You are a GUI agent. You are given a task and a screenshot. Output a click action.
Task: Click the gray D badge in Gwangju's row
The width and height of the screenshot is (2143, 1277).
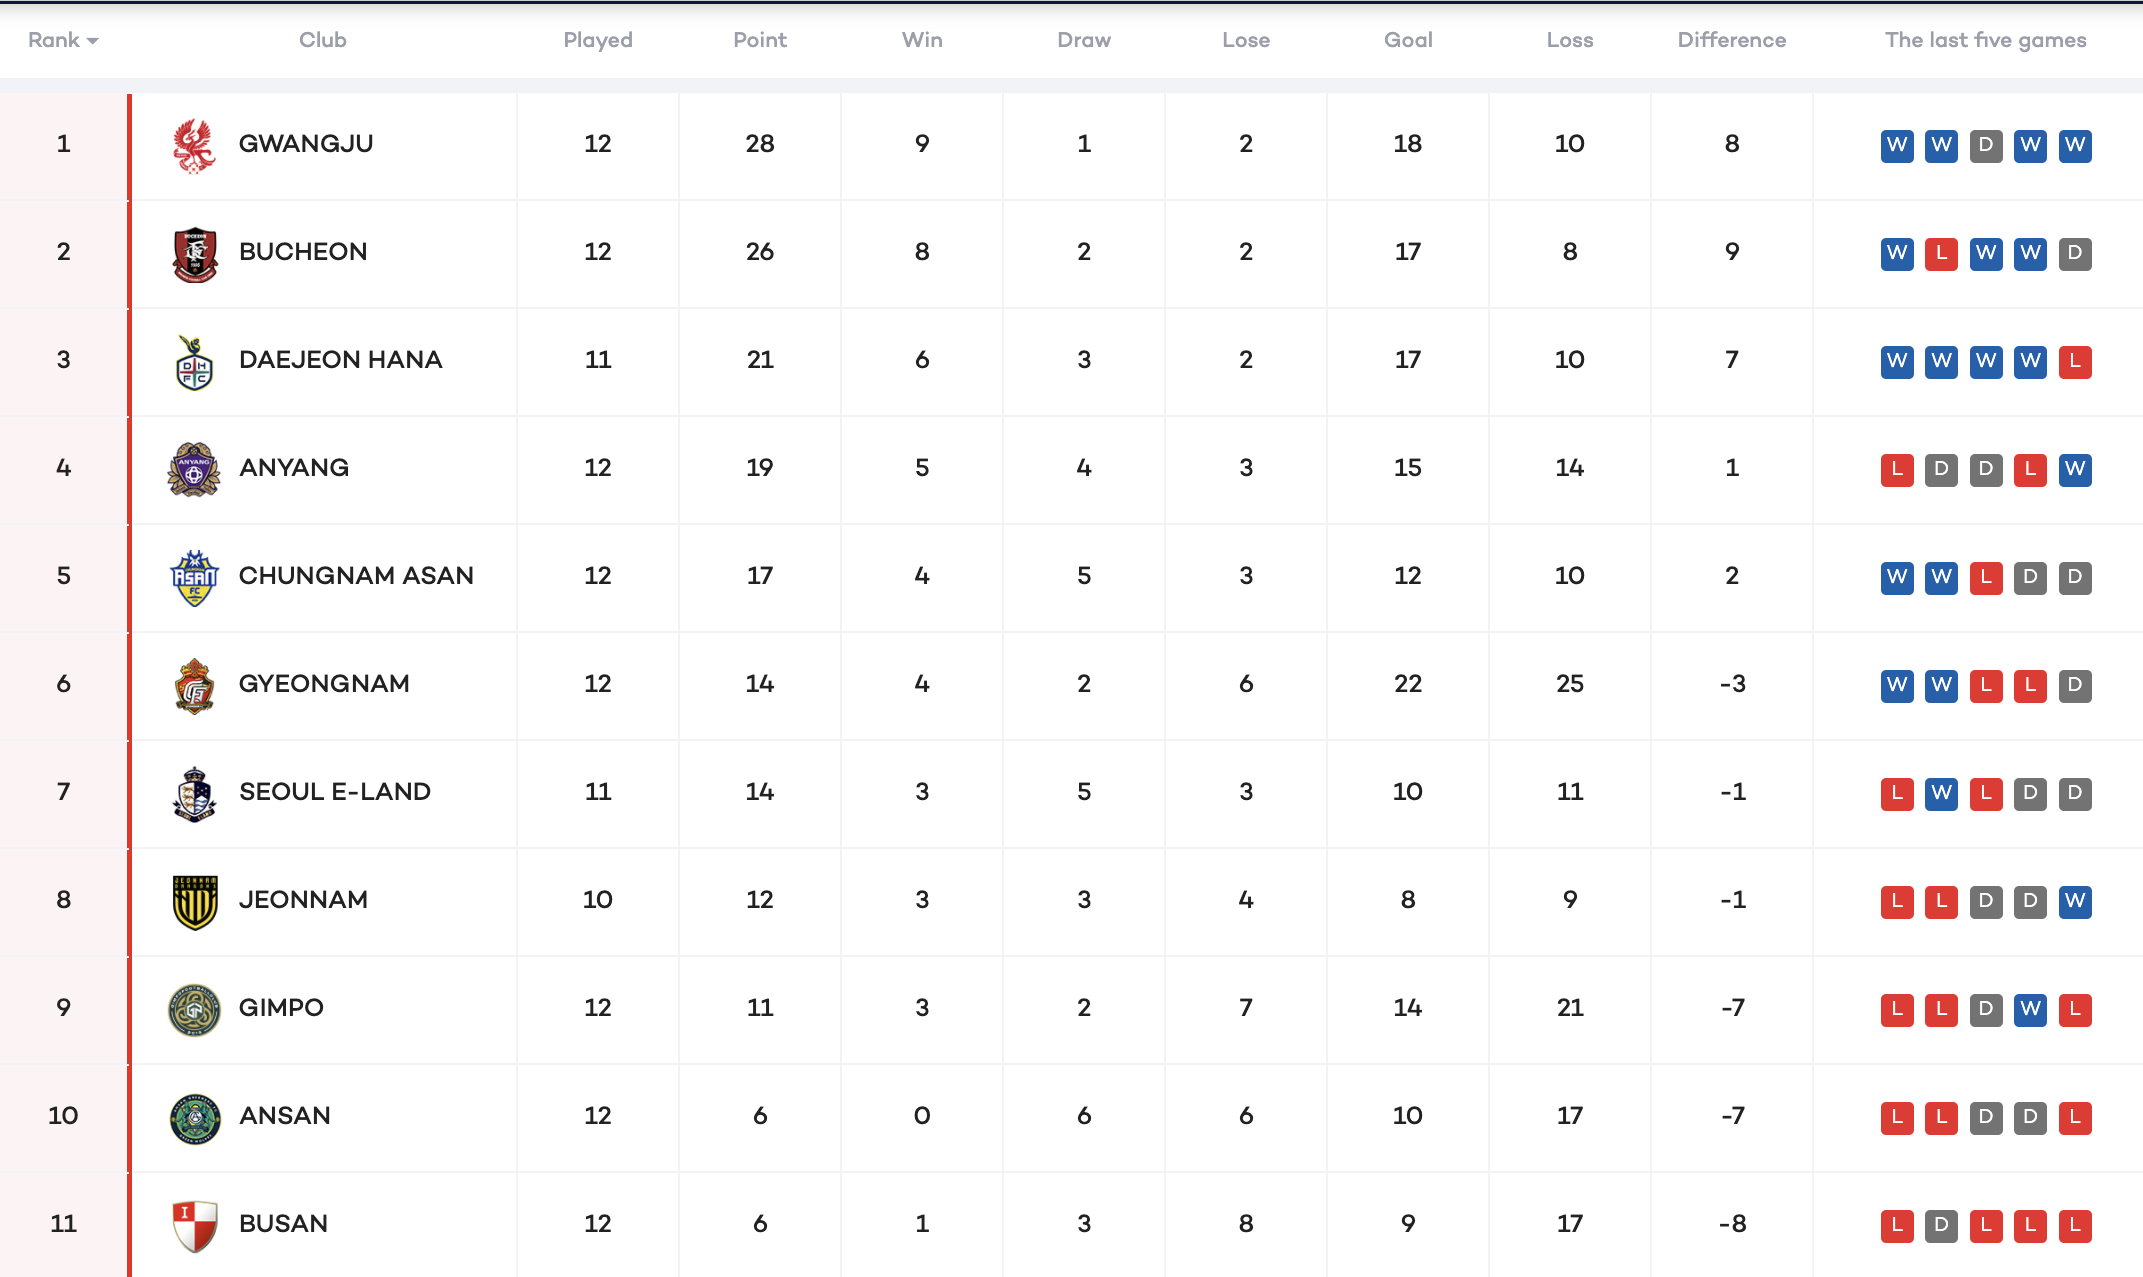1985,145
